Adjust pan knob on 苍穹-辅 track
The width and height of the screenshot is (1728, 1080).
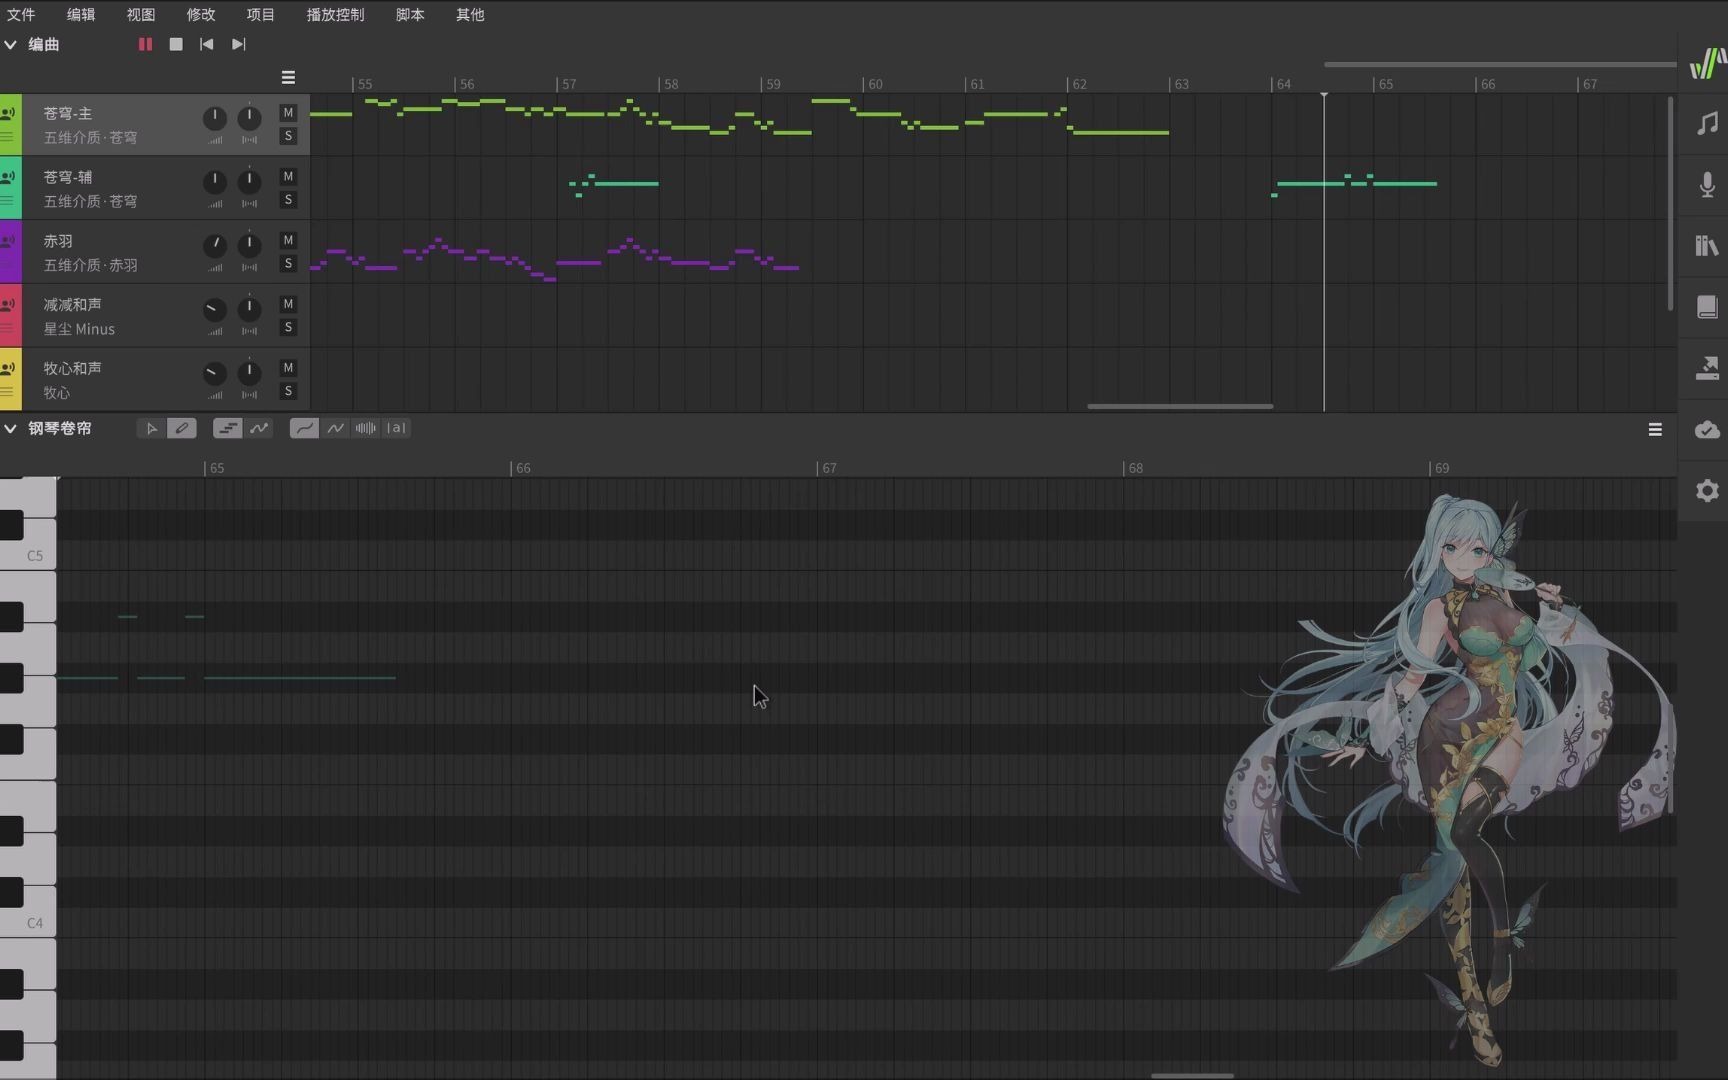[x=249, y=182]
